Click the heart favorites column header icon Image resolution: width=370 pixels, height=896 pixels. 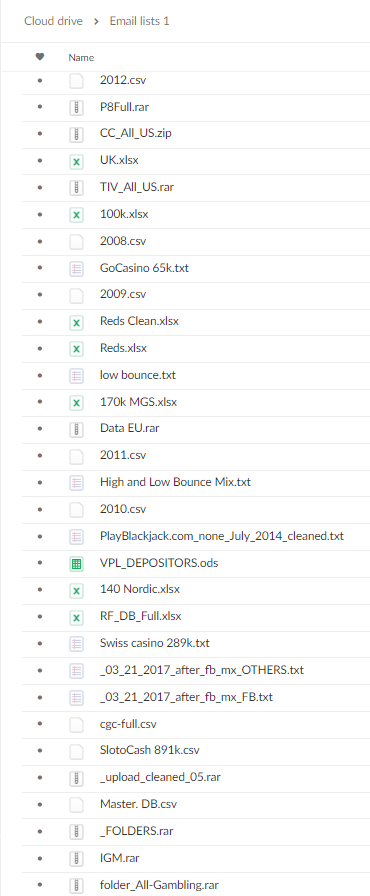[39, 57]
